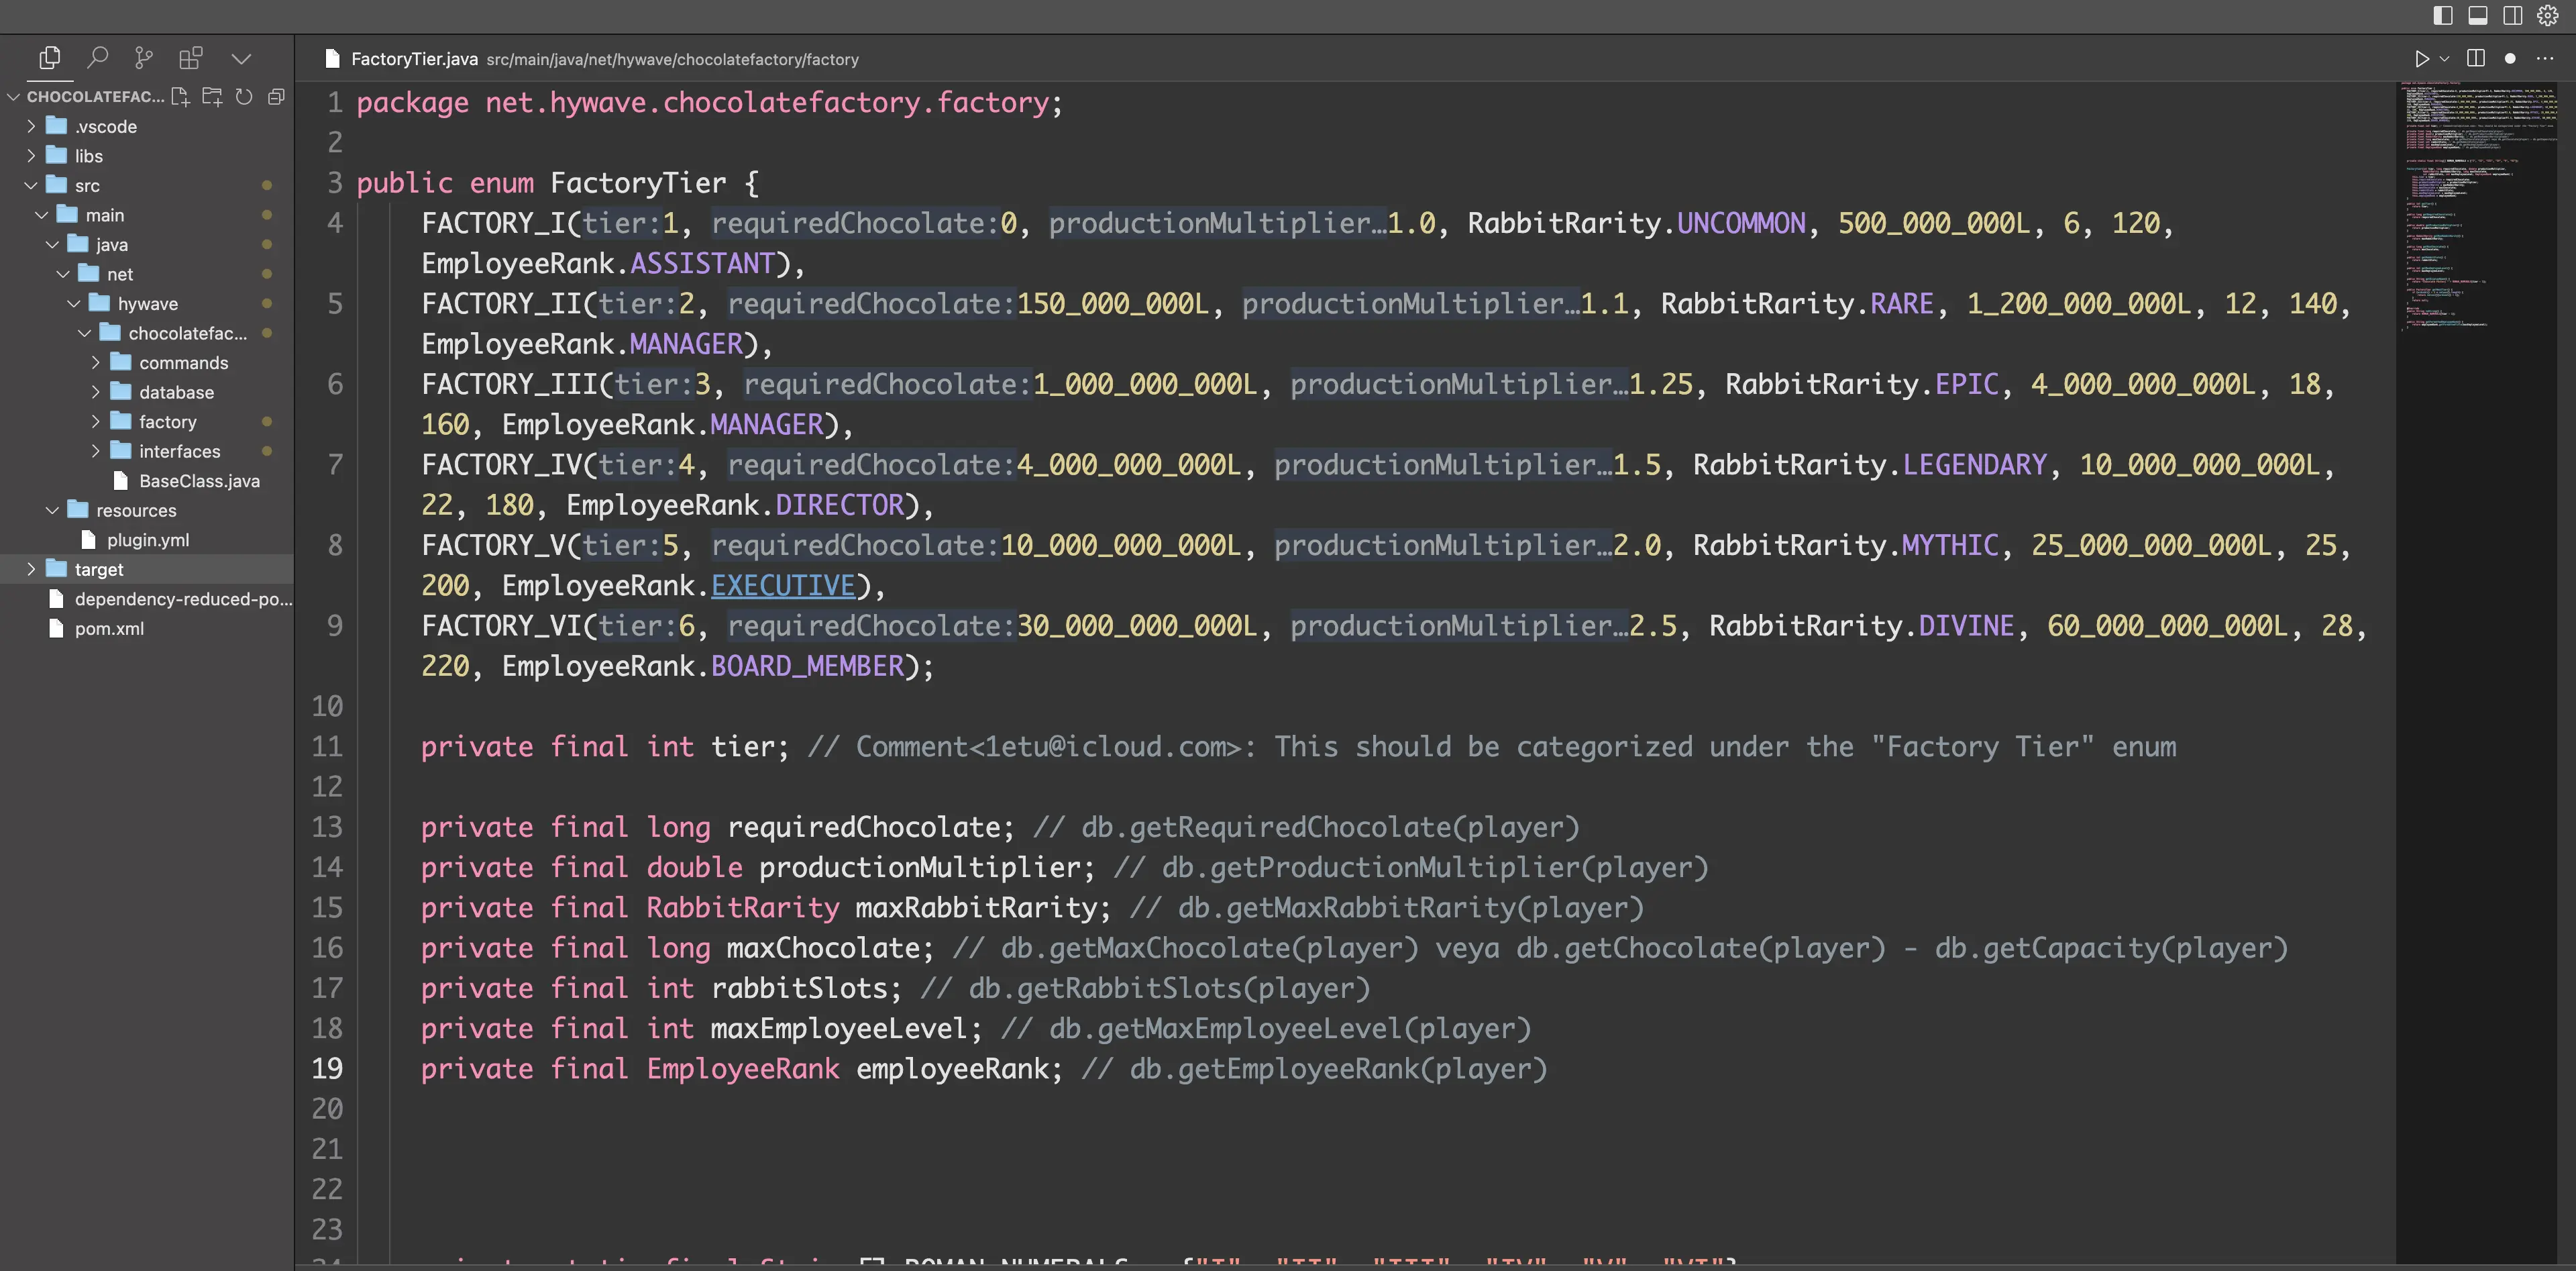Run the Java file with play button
Screen dimensions: 2576x1271
[2421, 59]
